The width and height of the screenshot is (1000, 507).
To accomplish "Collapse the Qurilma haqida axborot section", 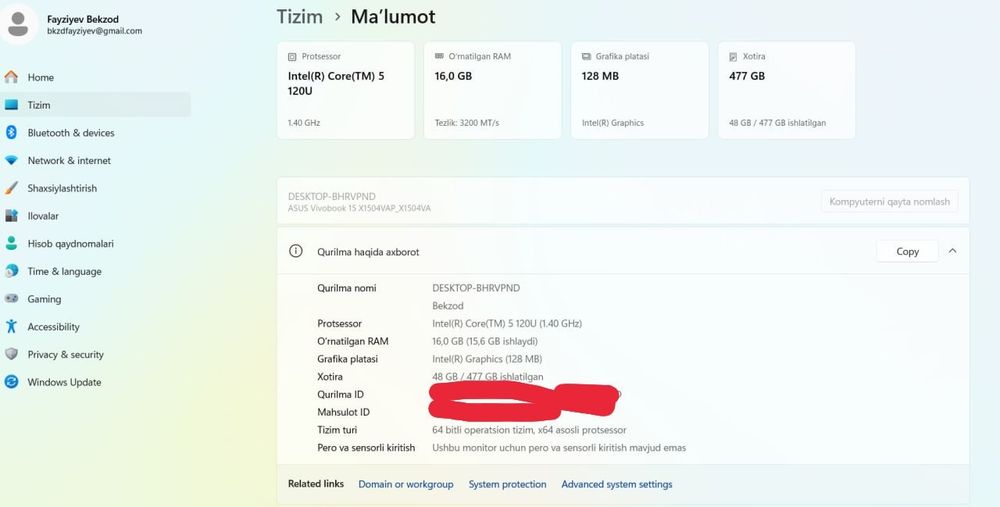I will point(952,251).
